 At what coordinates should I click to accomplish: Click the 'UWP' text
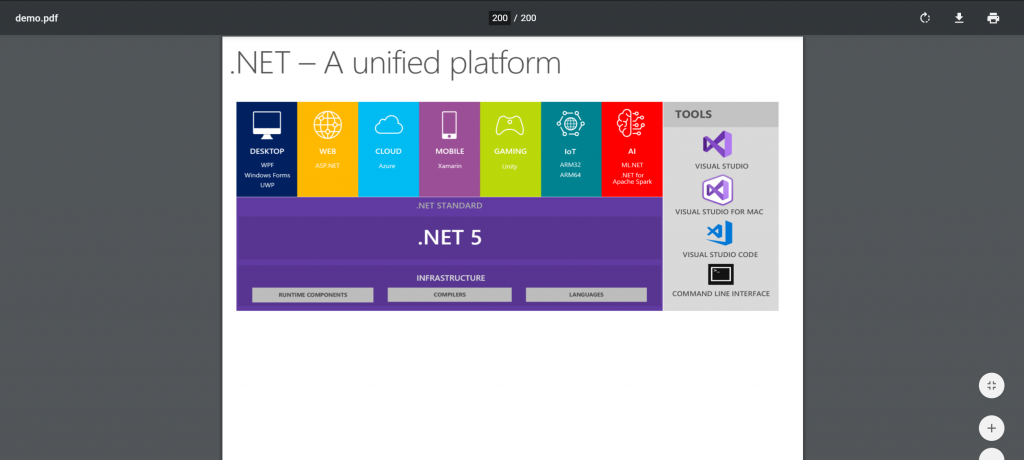(x=267, y=186)
